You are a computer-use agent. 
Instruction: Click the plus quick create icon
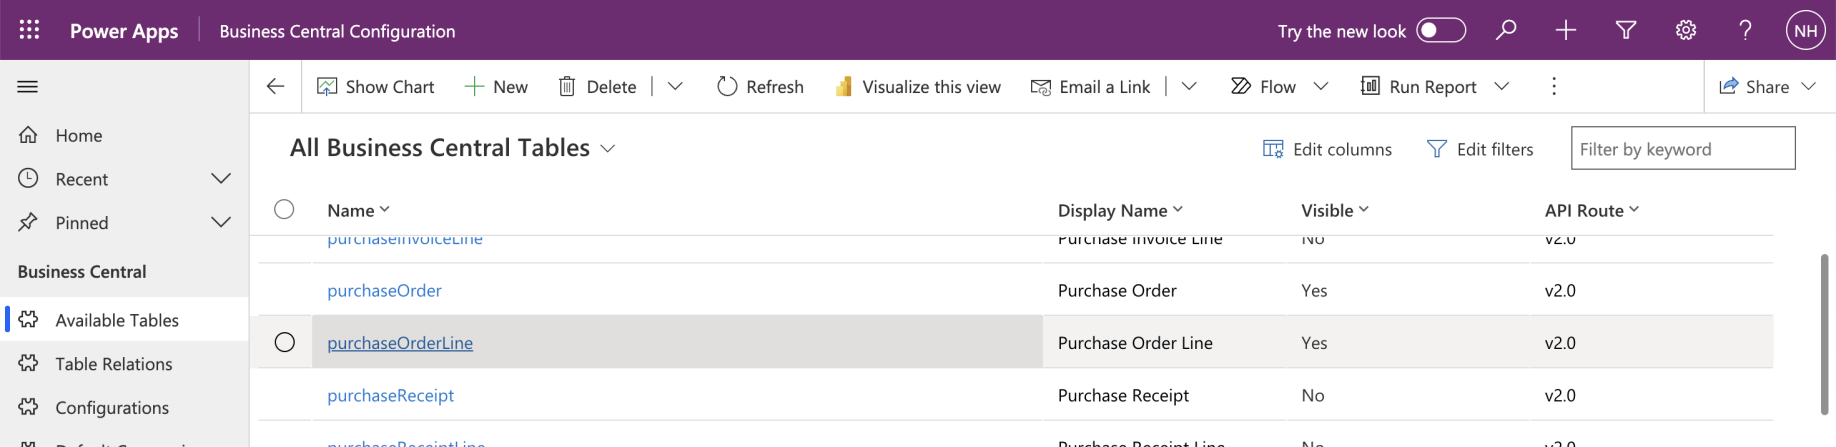1566,30
